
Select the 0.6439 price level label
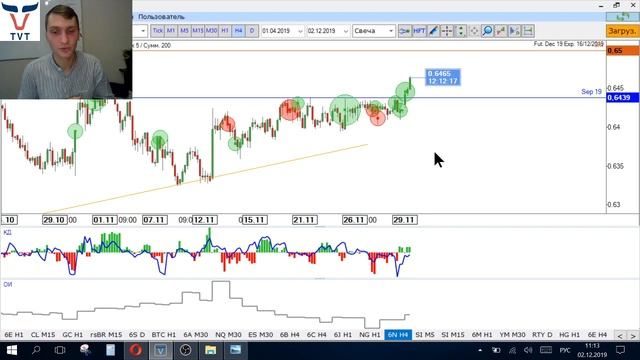622,98
